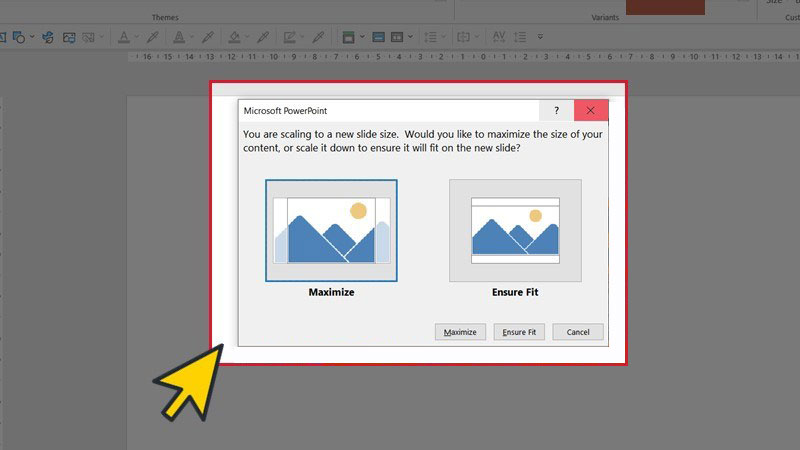Click the Text Outline 'A' icon

(x=179, y=37)
